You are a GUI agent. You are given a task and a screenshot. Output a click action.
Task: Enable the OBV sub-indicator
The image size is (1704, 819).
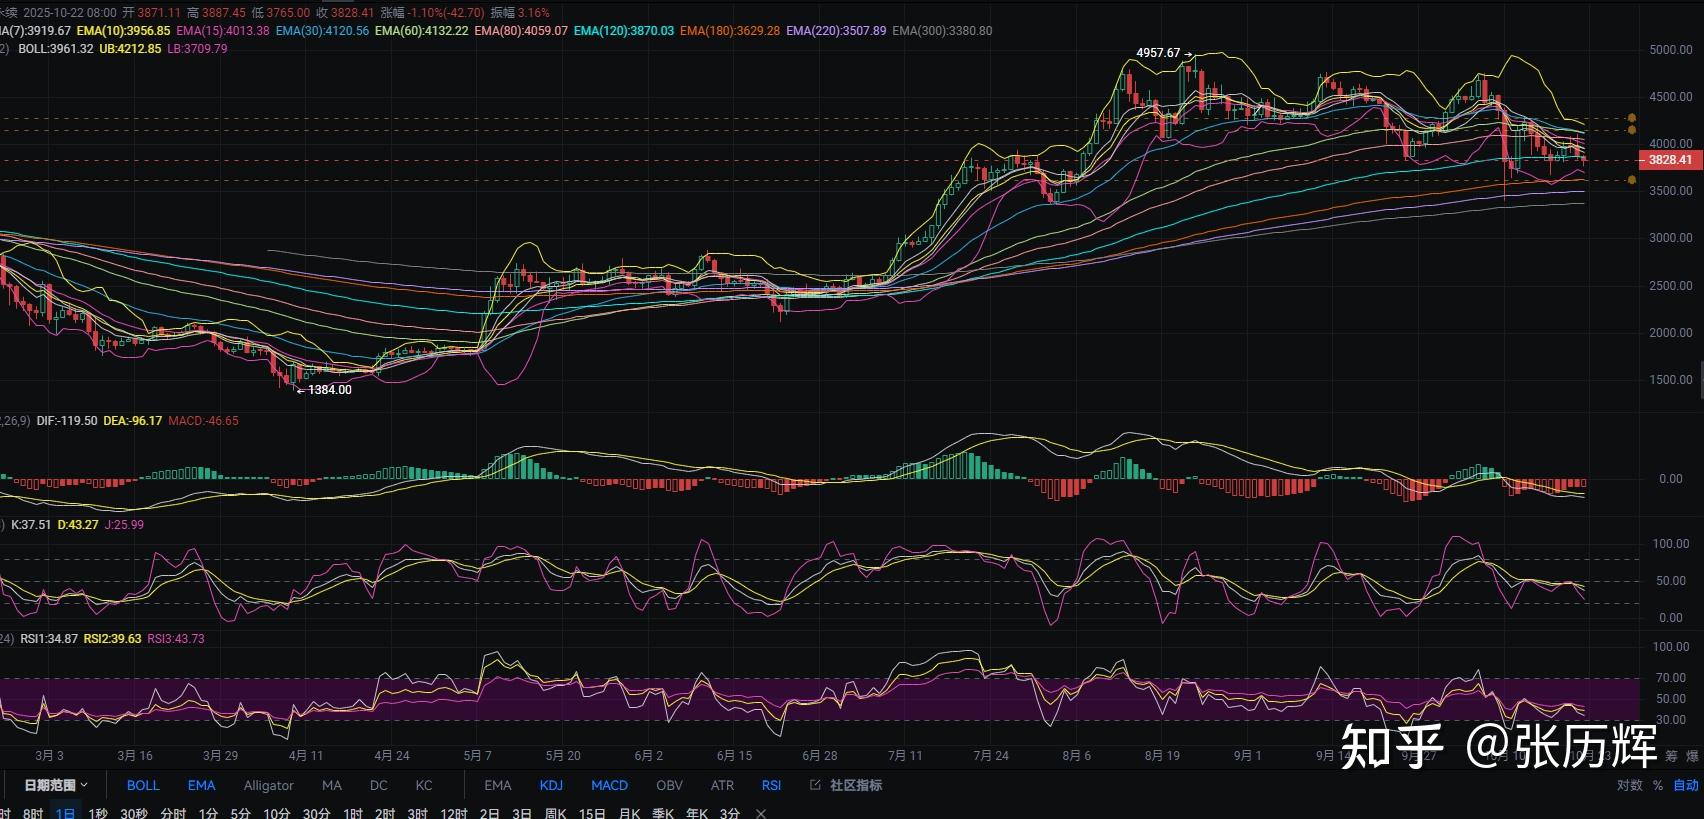[x=669, y=785]
